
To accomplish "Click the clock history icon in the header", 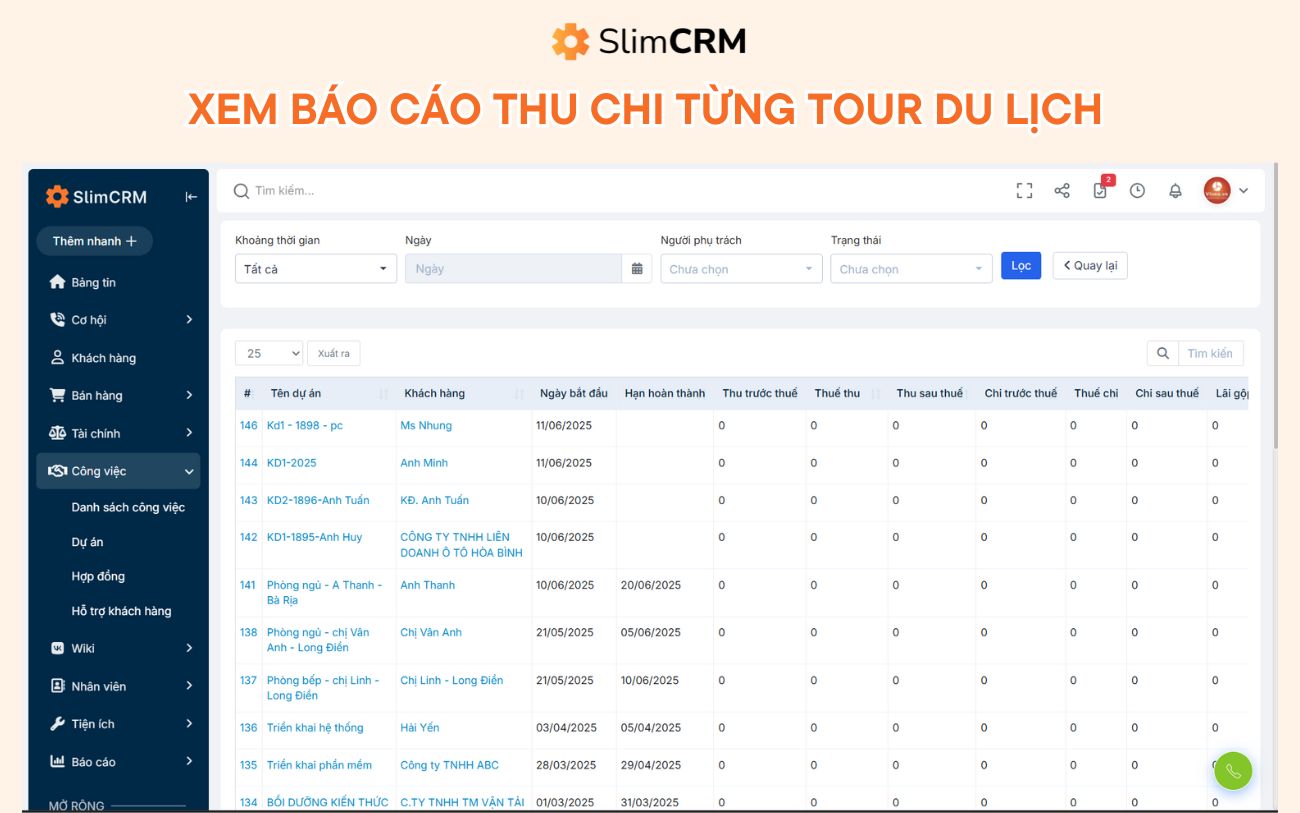I will (x=1137, y=190).
